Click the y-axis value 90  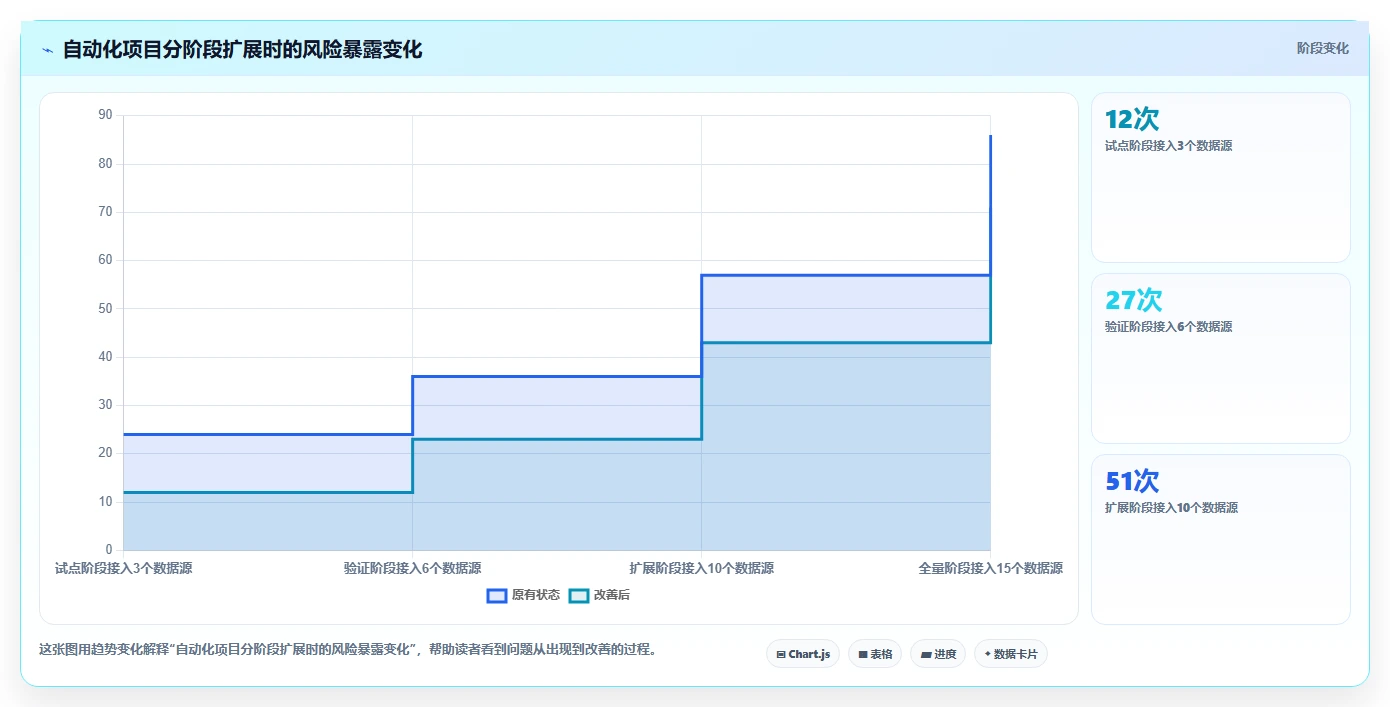click(x=106, y=115)
